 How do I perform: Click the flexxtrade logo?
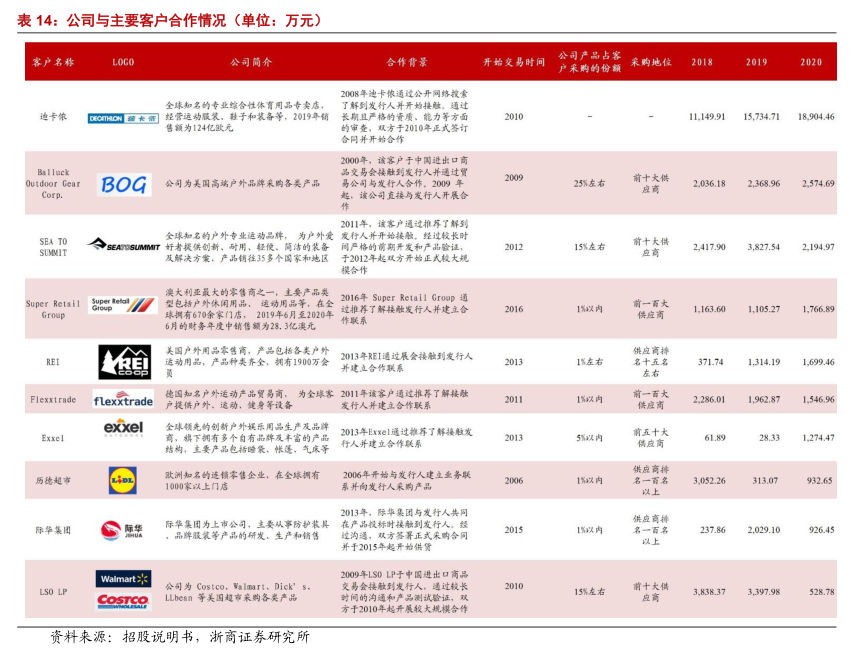pos(123,400)
